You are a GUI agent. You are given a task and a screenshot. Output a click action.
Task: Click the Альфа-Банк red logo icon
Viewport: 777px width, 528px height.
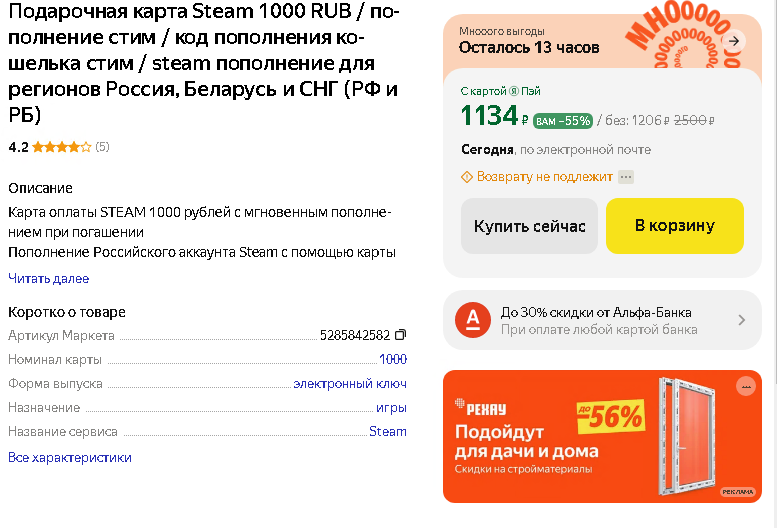473,320
